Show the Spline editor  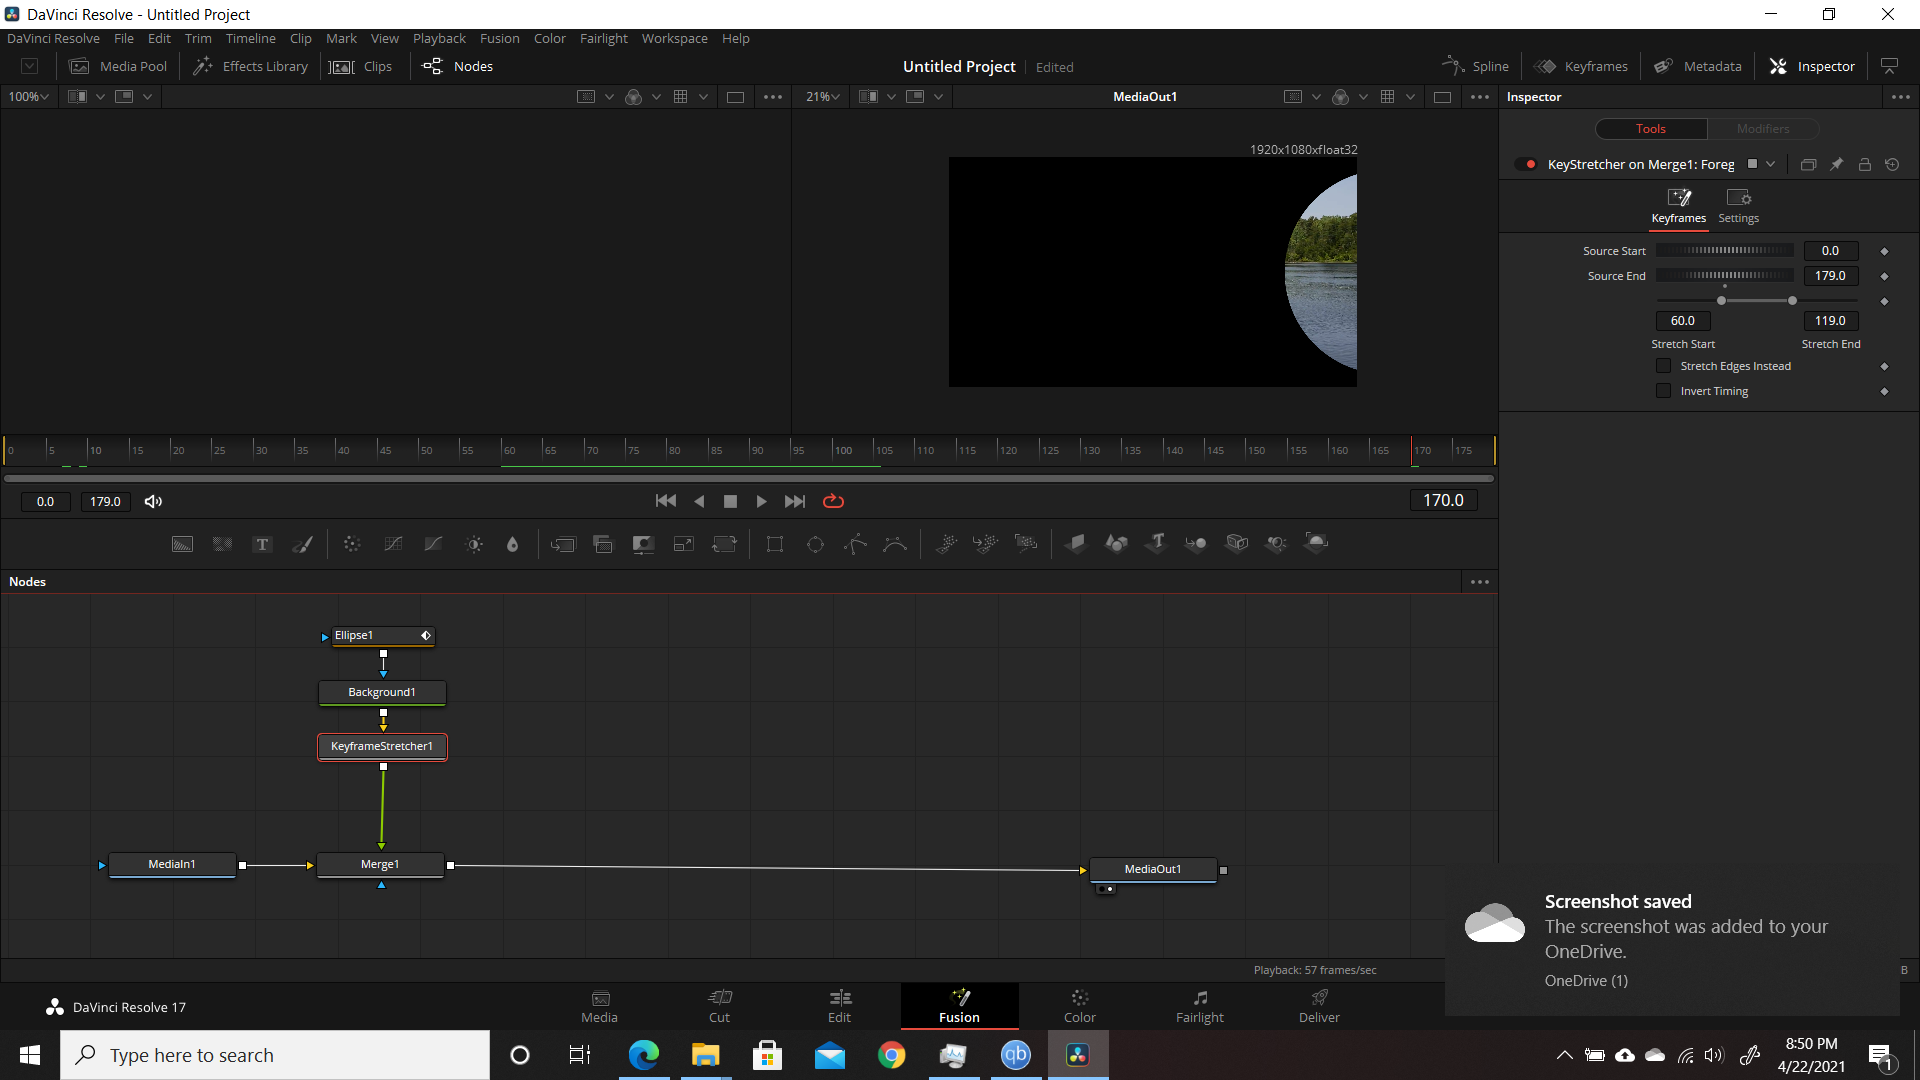1476,66
